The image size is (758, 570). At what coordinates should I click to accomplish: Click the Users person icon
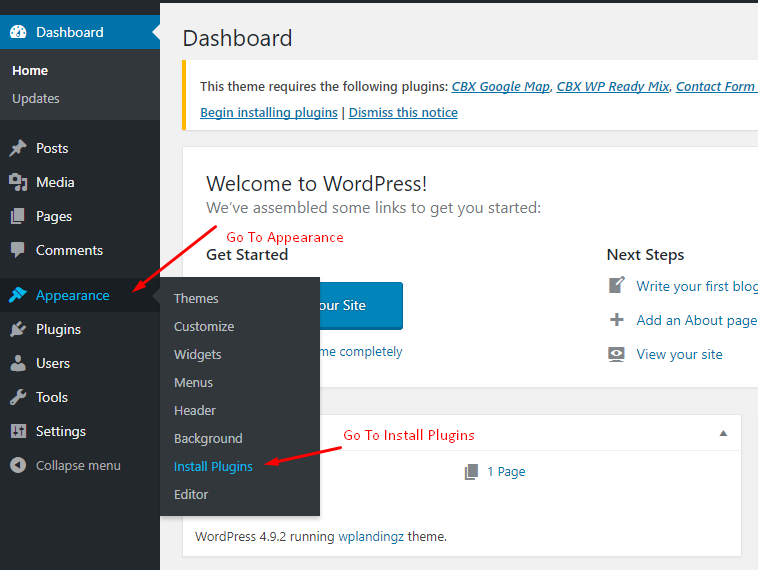click(18, 363)
